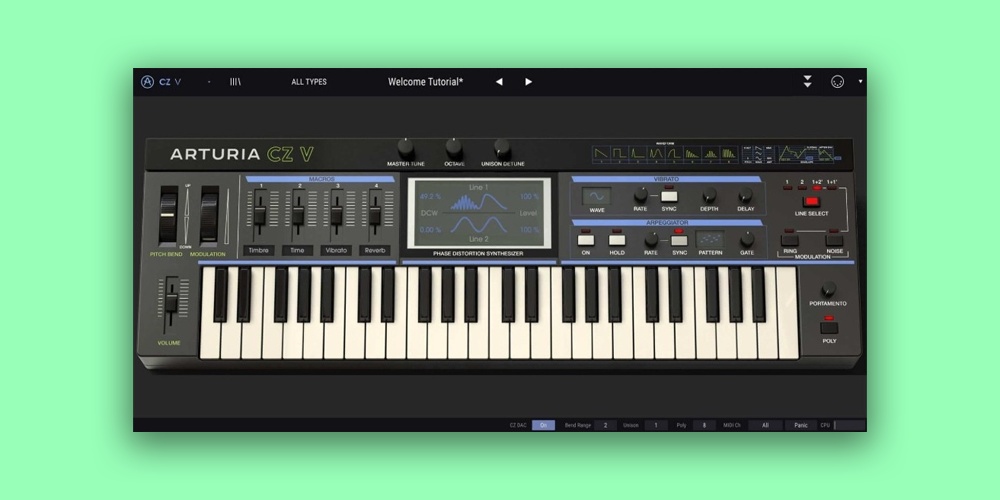
Task: Open the preset browser library icon
Action: pyautogui.click(x=235, y=82)
